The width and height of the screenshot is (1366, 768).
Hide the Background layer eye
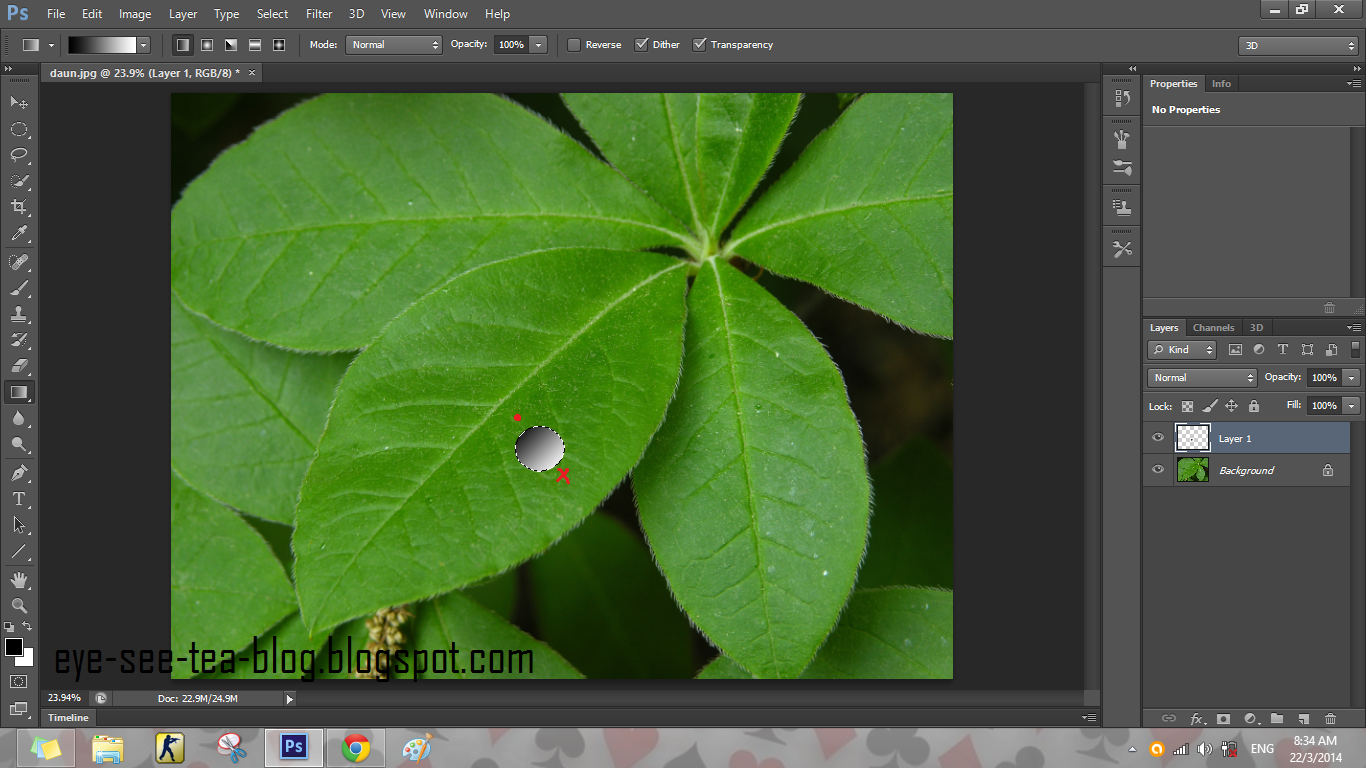[x=1158, y=470]
